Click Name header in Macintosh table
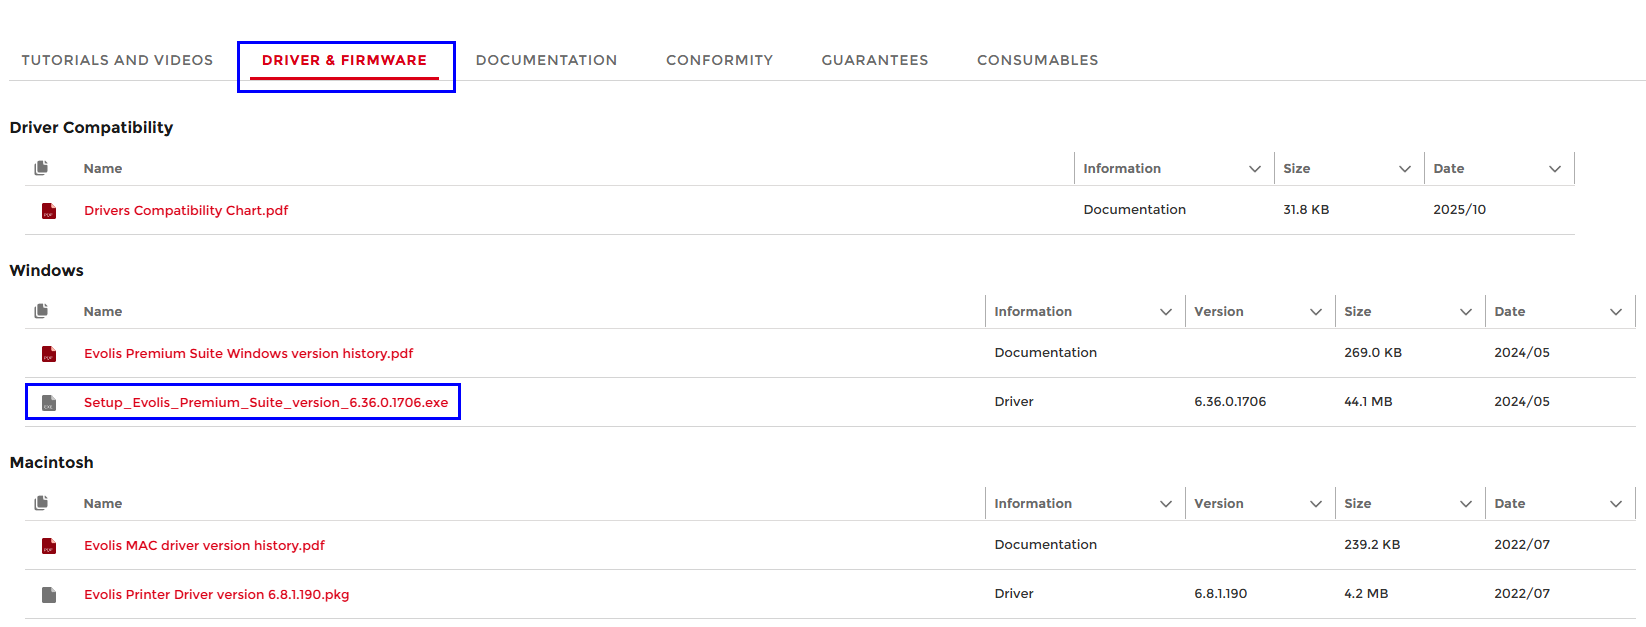1646x627 pixels. [x=103, y=504]
